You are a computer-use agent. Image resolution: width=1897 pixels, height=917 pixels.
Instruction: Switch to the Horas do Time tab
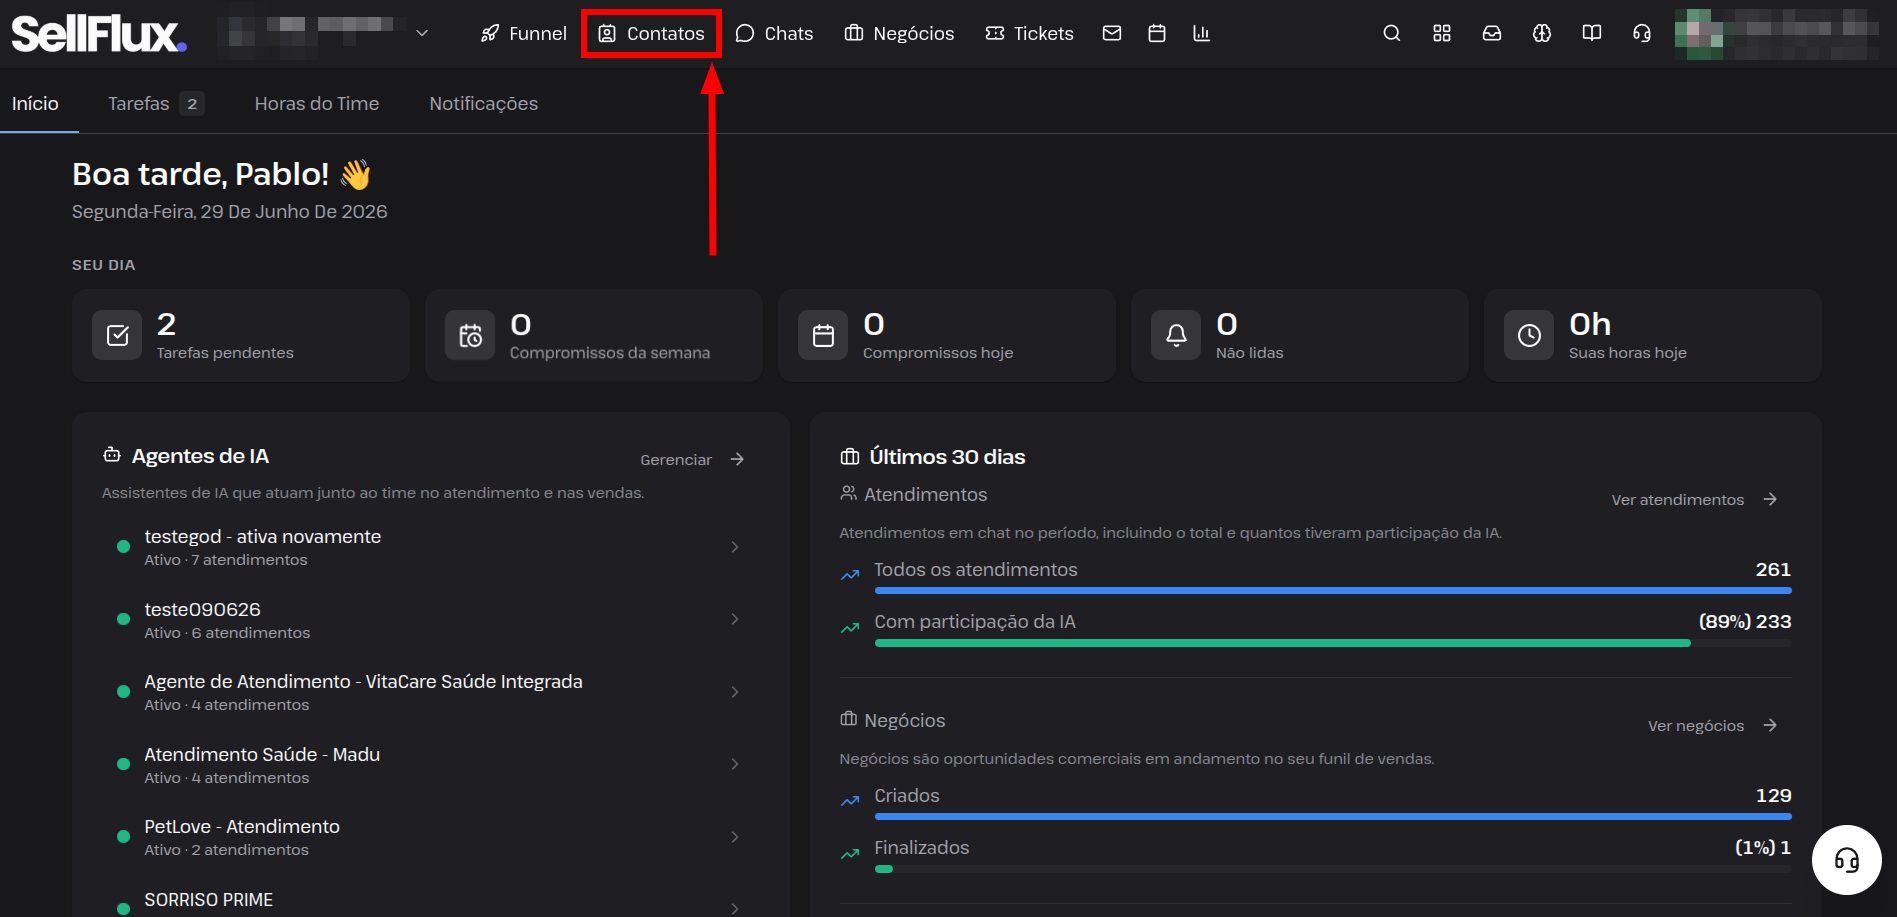(x=316, y=103)
